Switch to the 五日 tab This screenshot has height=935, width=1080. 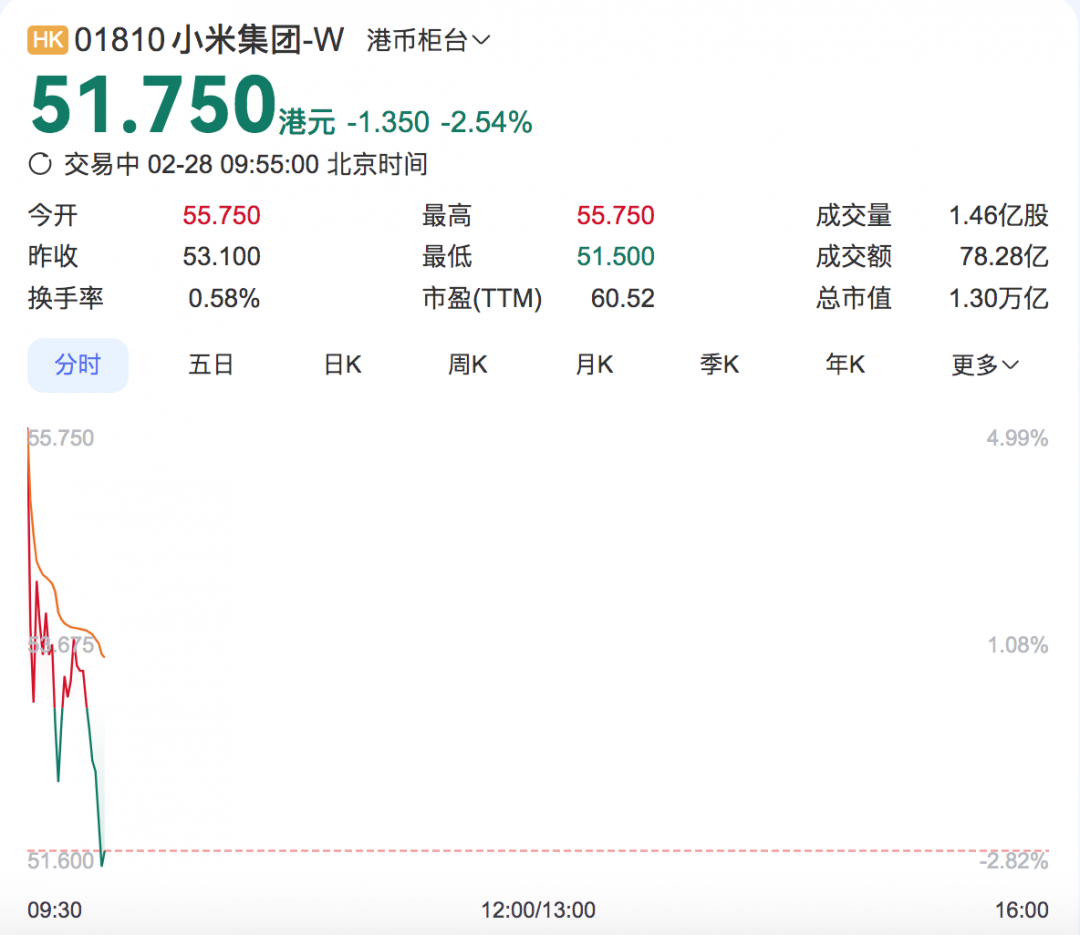[x=211, y=364]
